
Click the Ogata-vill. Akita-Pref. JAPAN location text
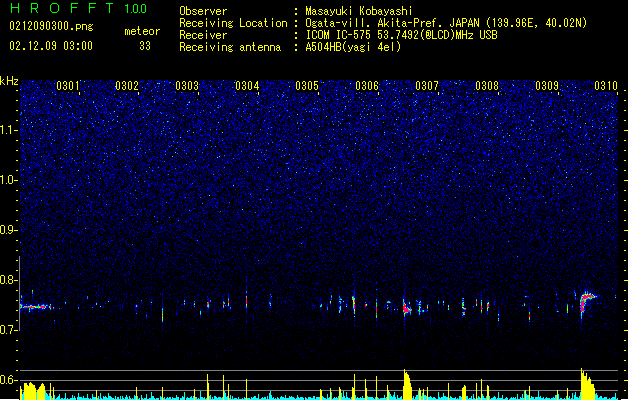point(446,23)
